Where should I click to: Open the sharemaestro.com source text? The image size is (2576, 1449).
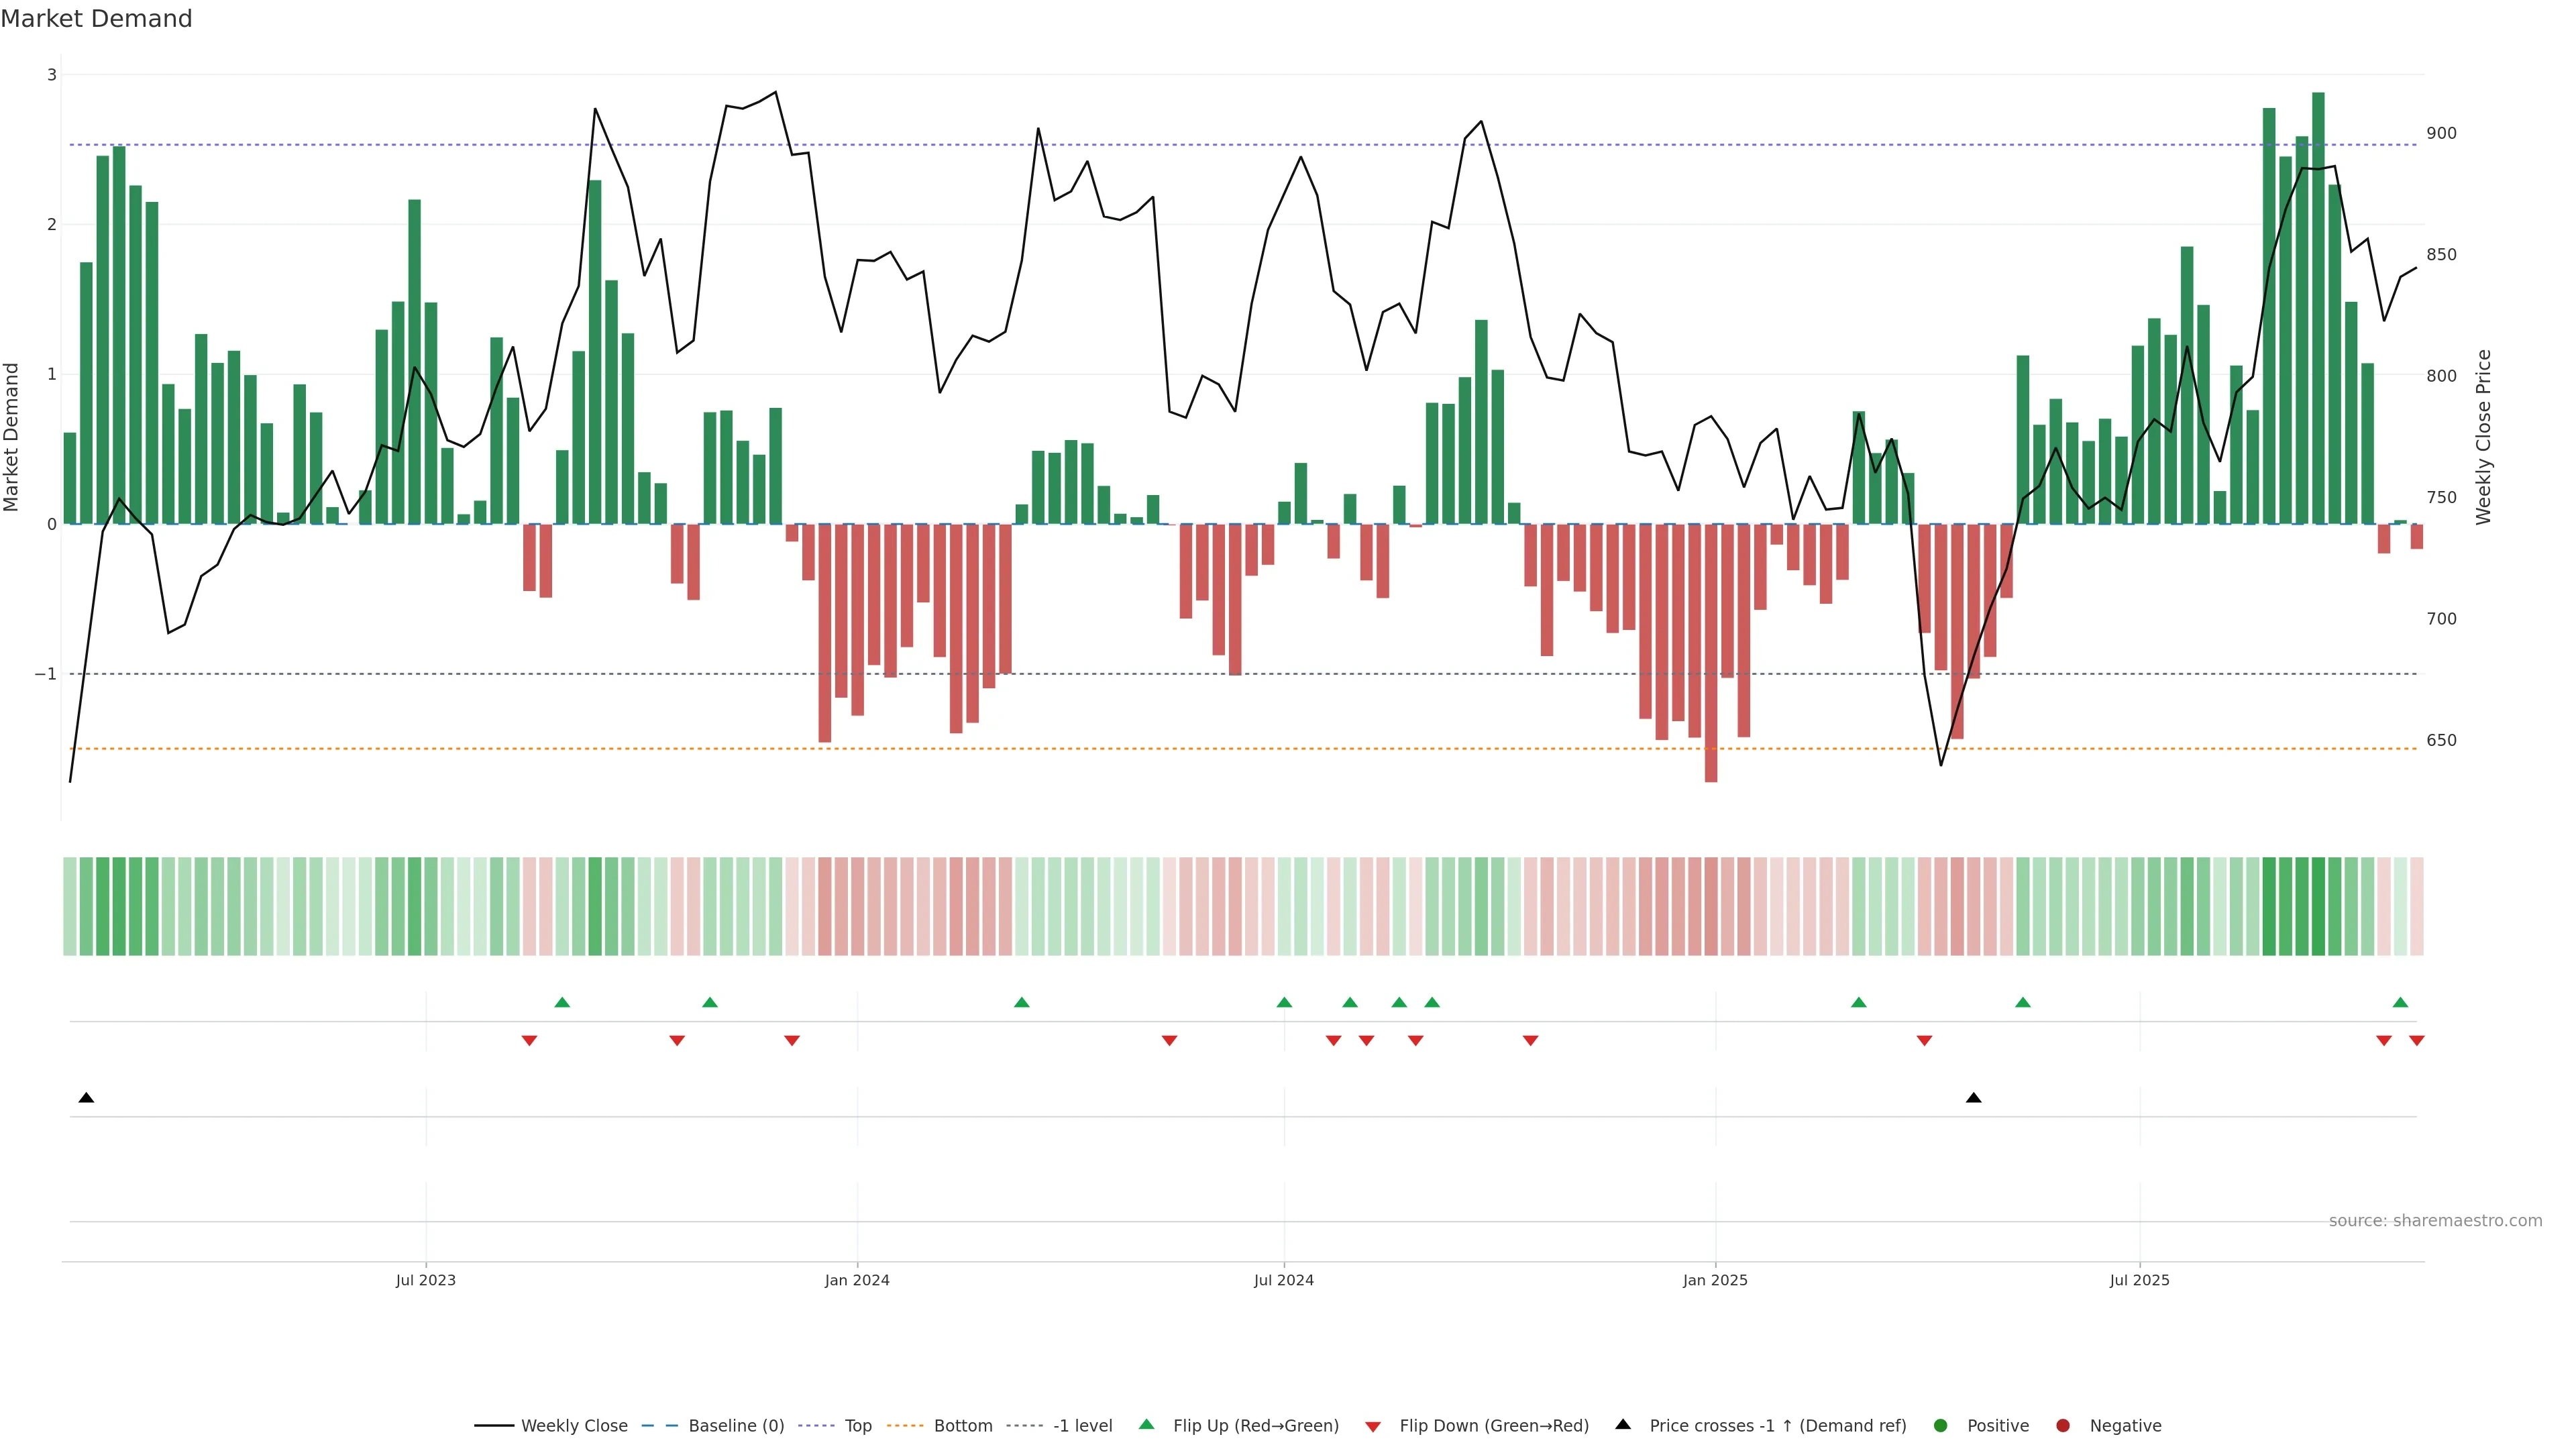(2435, 1221)
